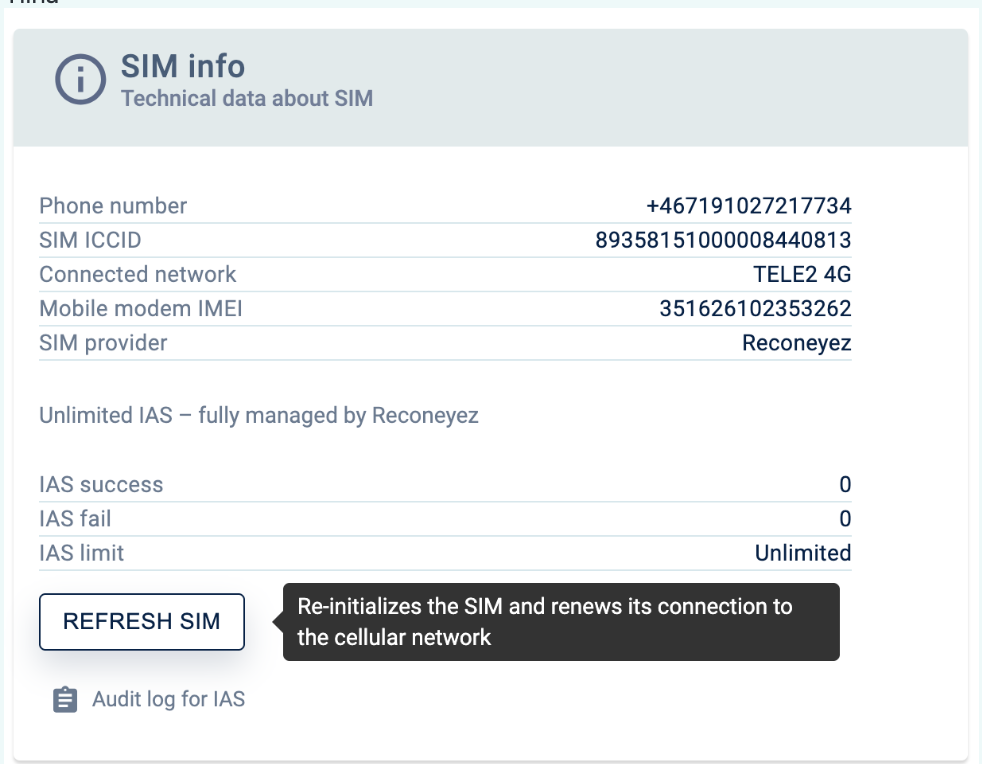
Task: Select the modem IMEI value 351626102353262
Action: coord(755,309)
